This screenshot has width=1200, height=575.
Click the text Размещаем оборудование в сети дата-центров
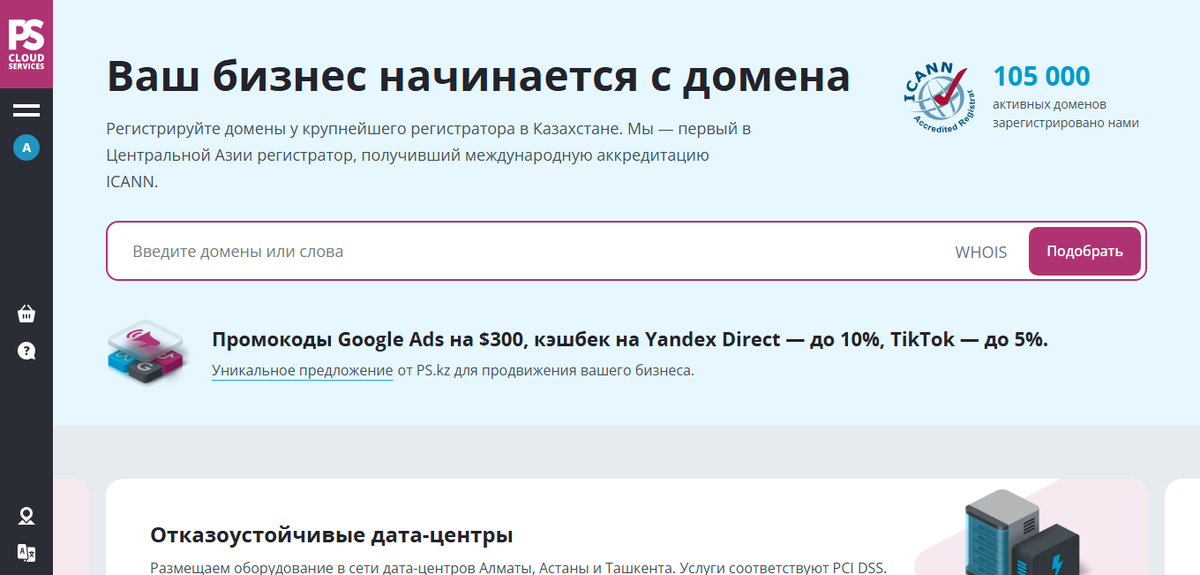518,567
